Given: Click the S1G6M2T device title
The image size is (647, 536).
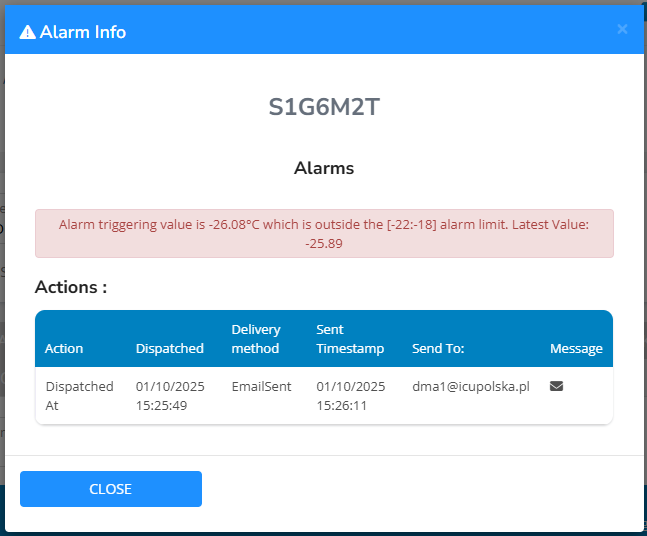Looking at the screenshot, I should [x=324, y=107].
